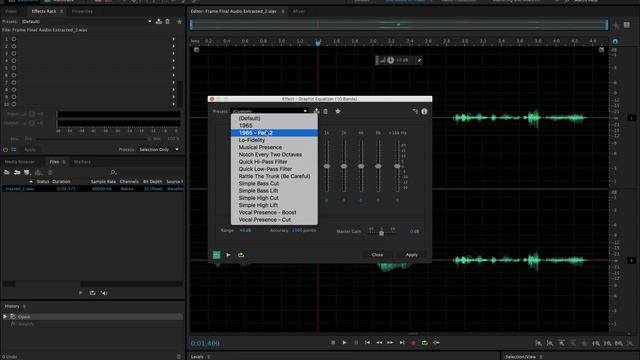Image resolution: width=640 pixels, height=360 pixels.
Task: Click Import File icon in the Files panel
Action: click(x=17, y=172)
